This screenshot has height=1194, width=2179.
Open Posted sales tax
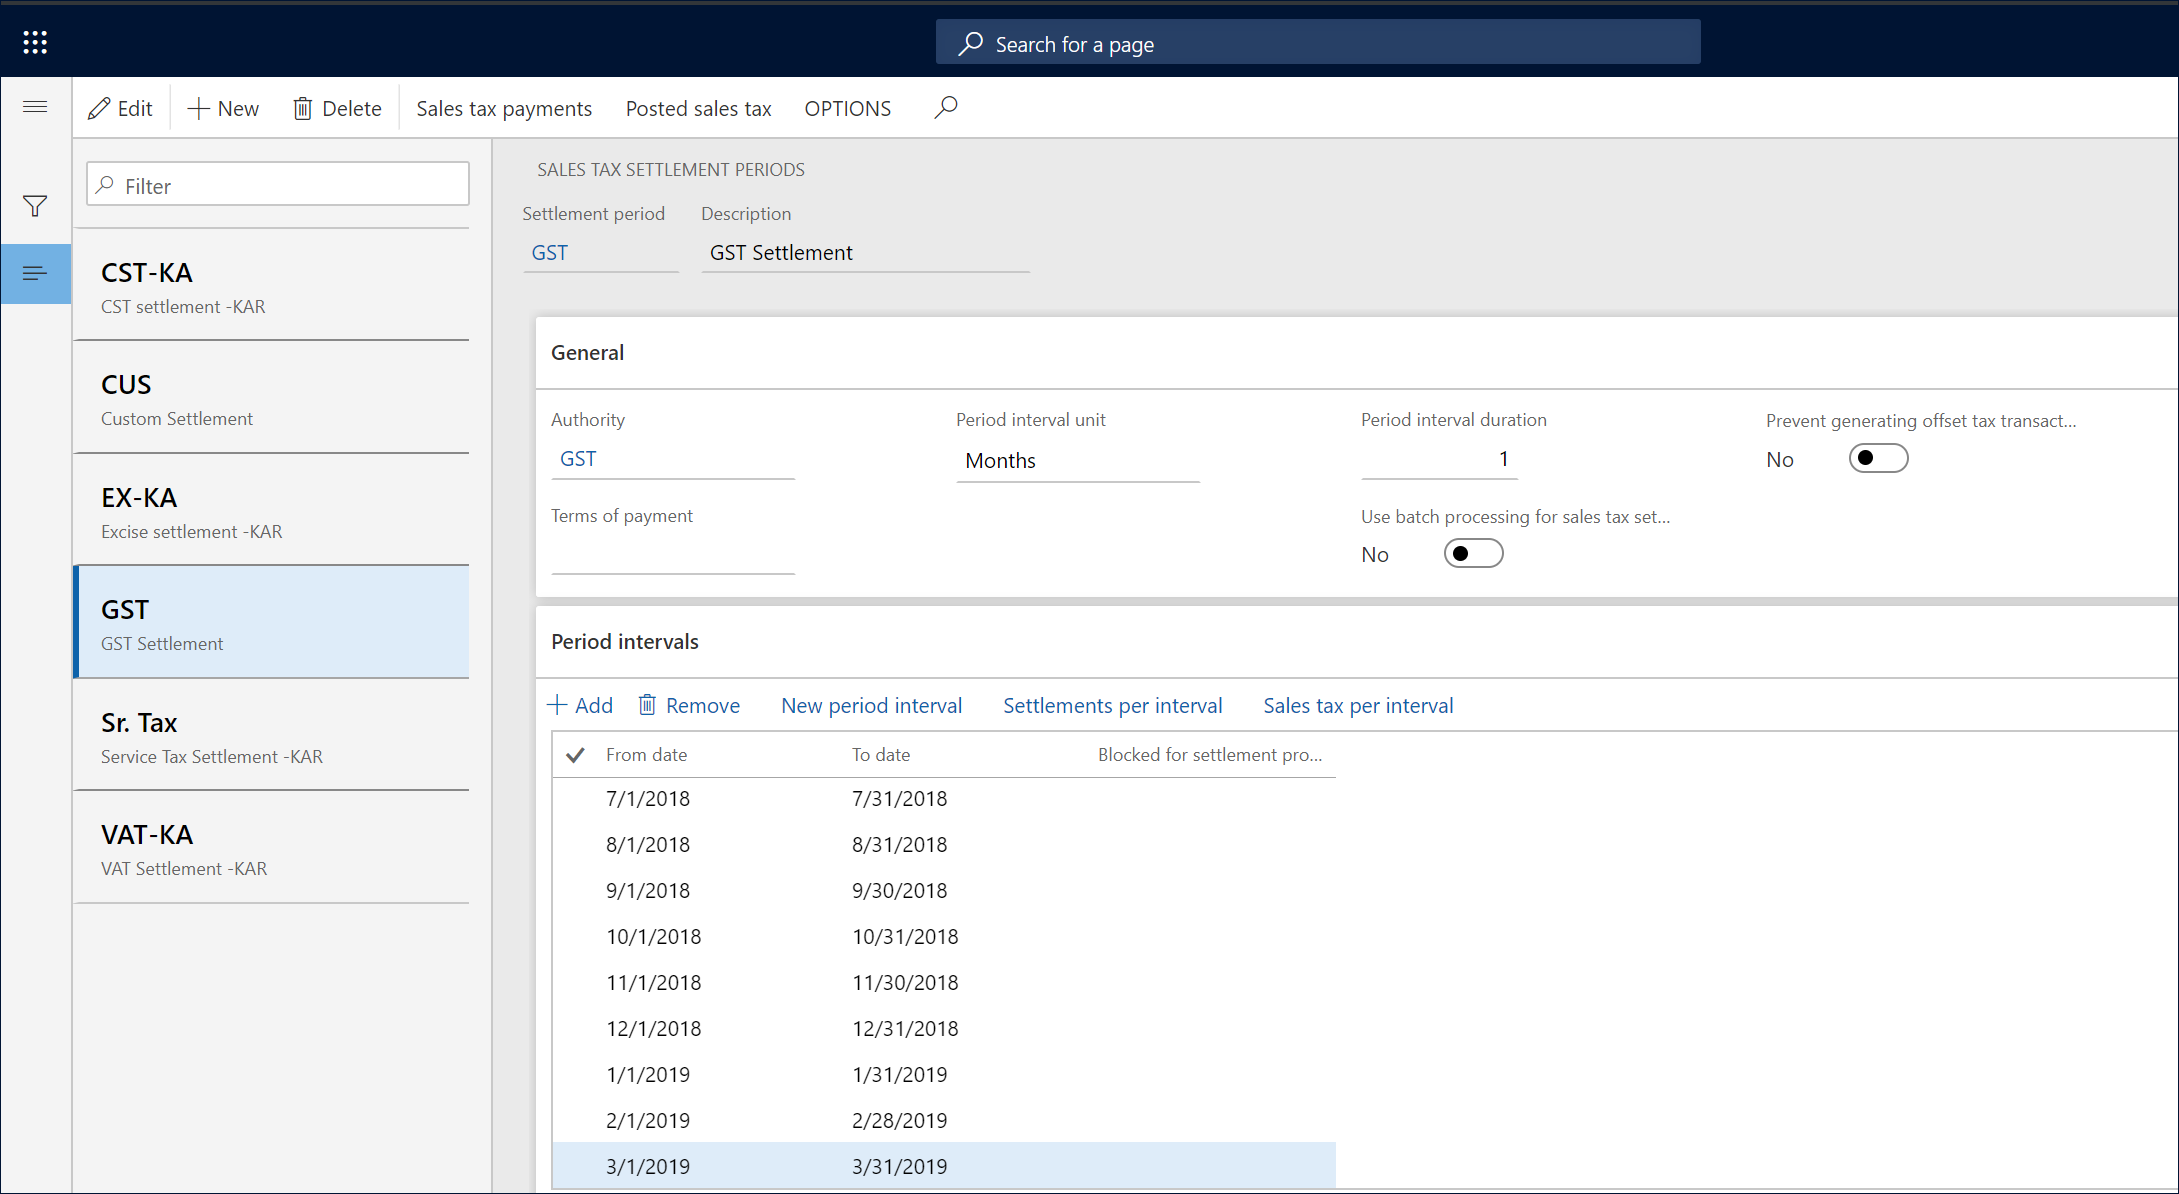699,108
